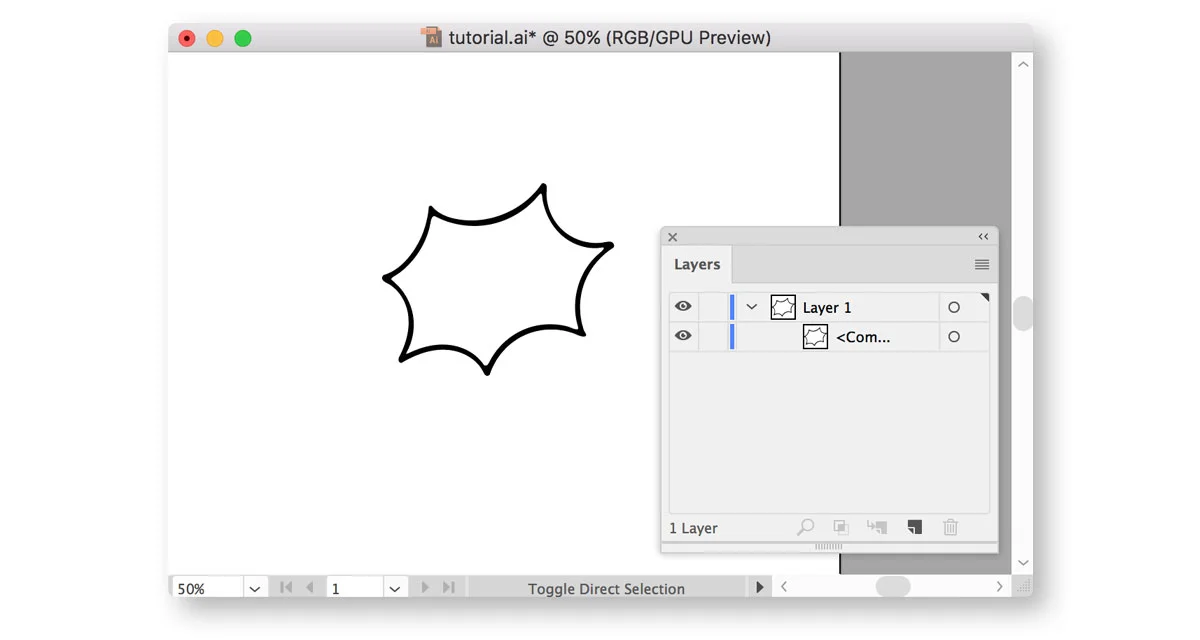Switch to the Layers tab
1200x640 pixels.
[x=697, y=264]
